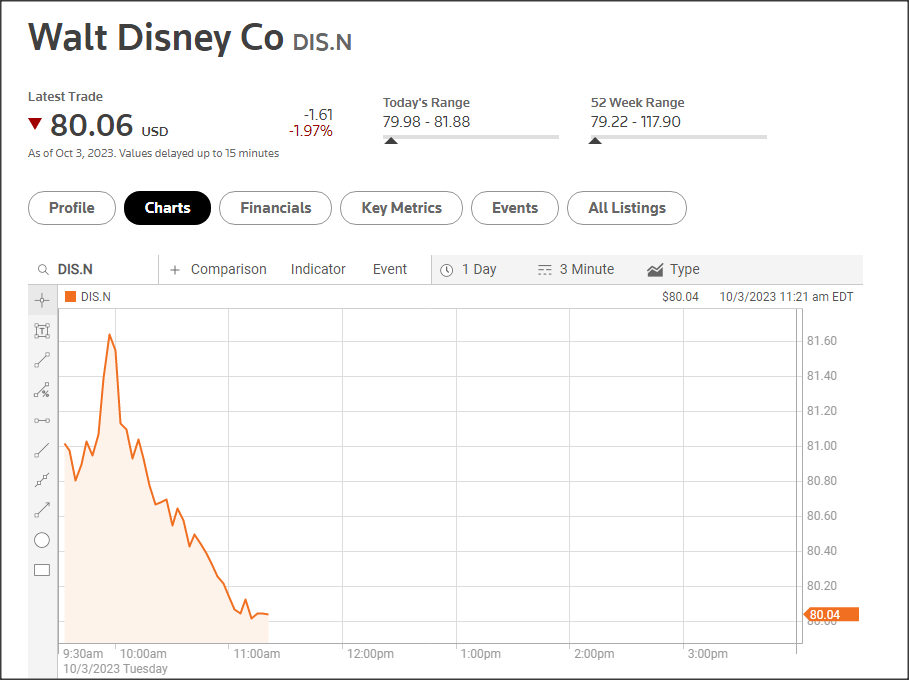Click the DIS.N symbol search field
The width and height of the screenshot is (909, 680).
coord(94,270)
